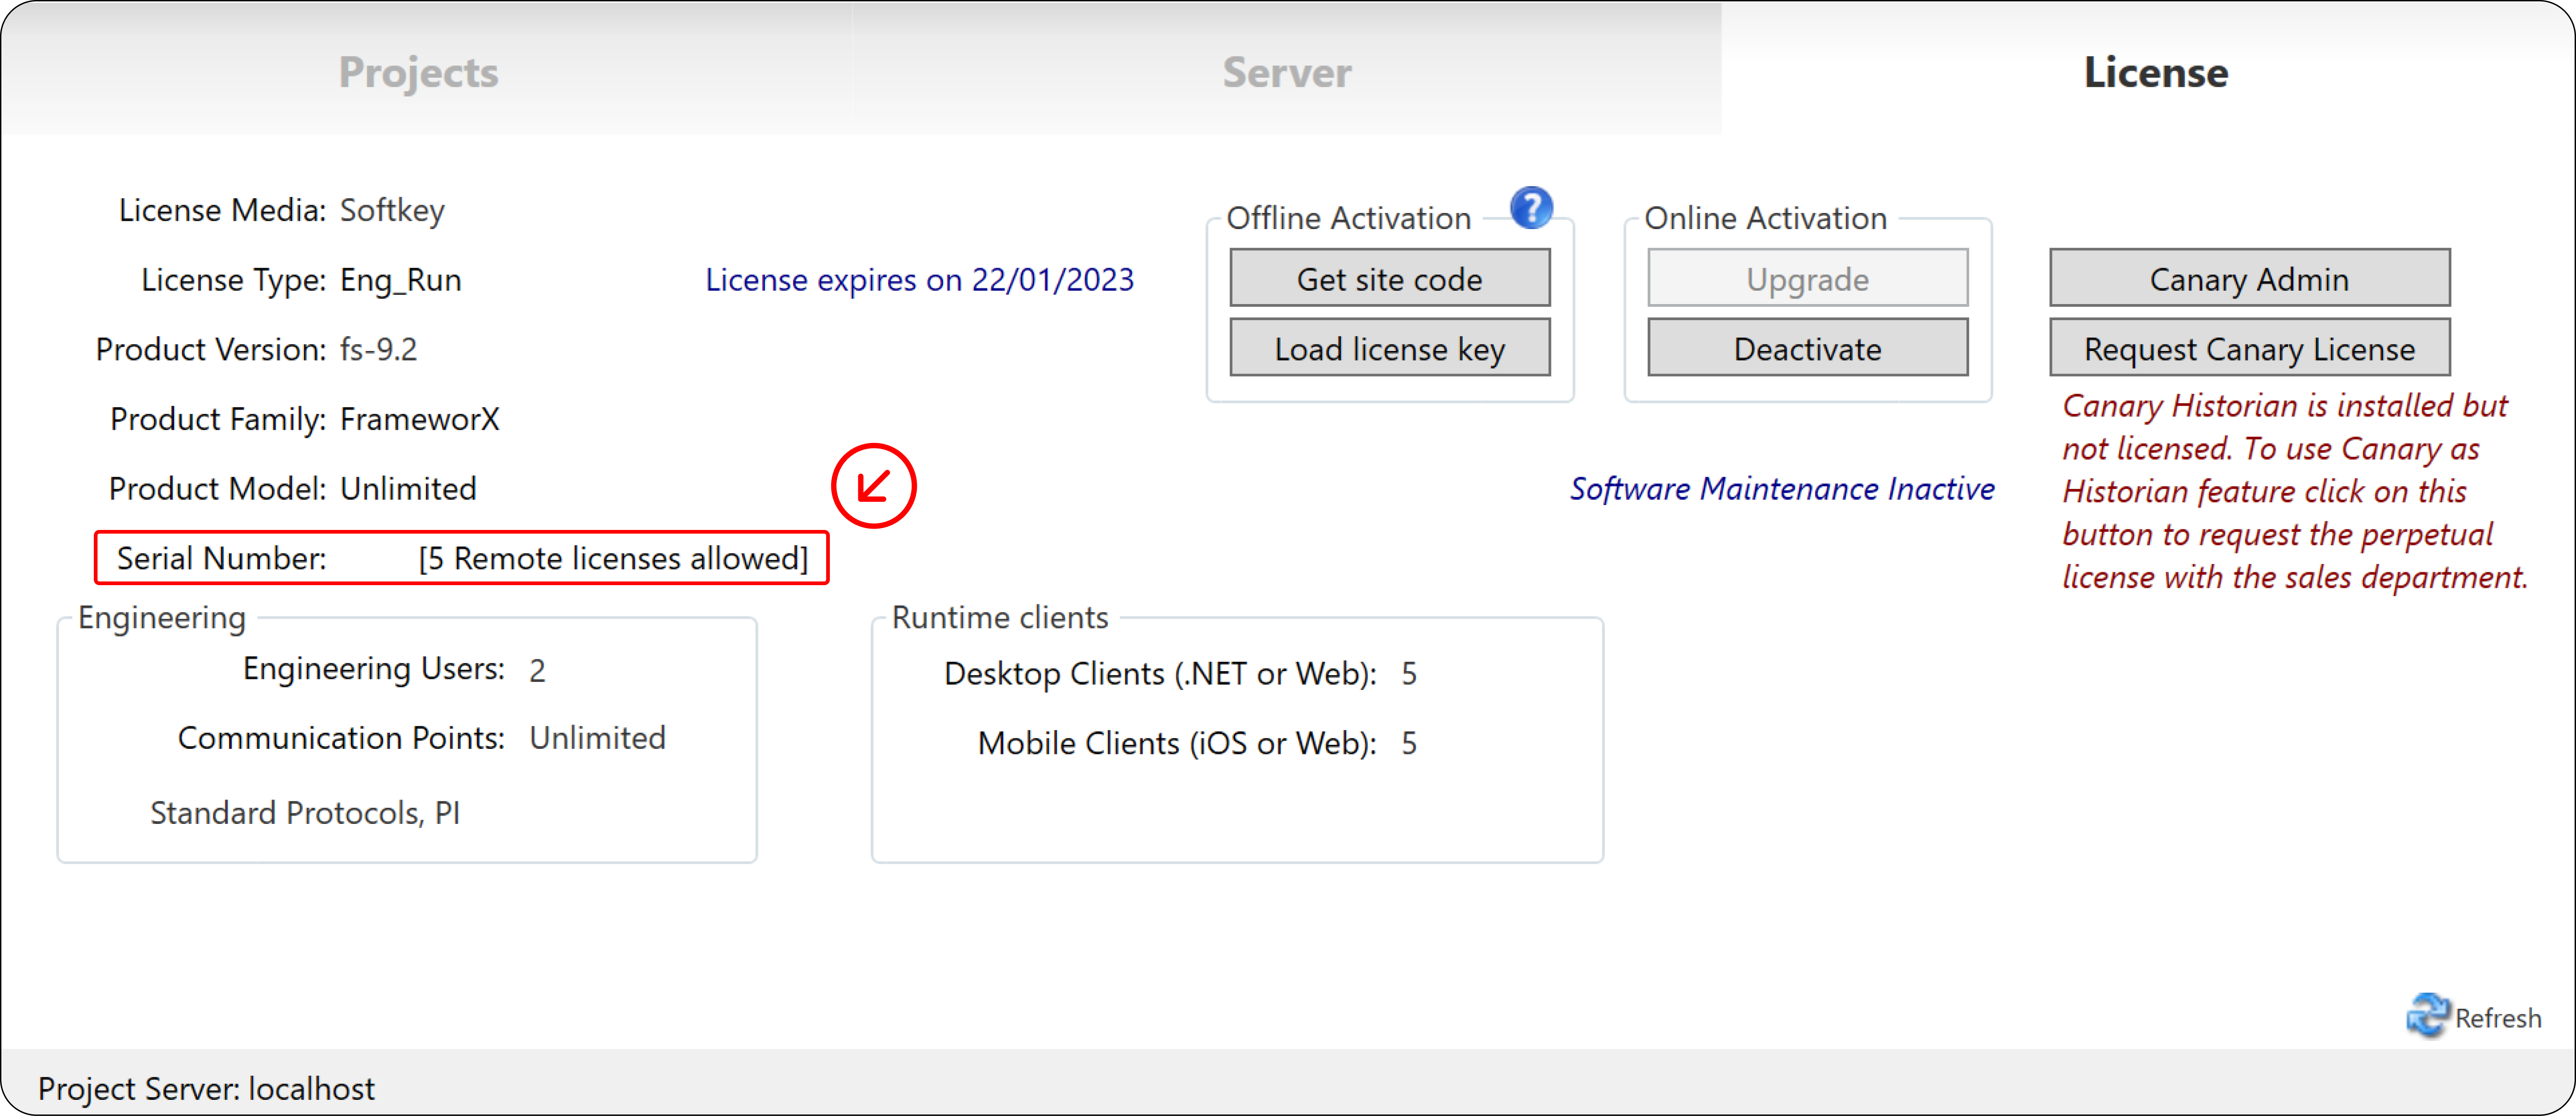Select '[5 Remote licenses allowed]' text
This screenshot has height=1116, width=2576.
tap(613, 558)
